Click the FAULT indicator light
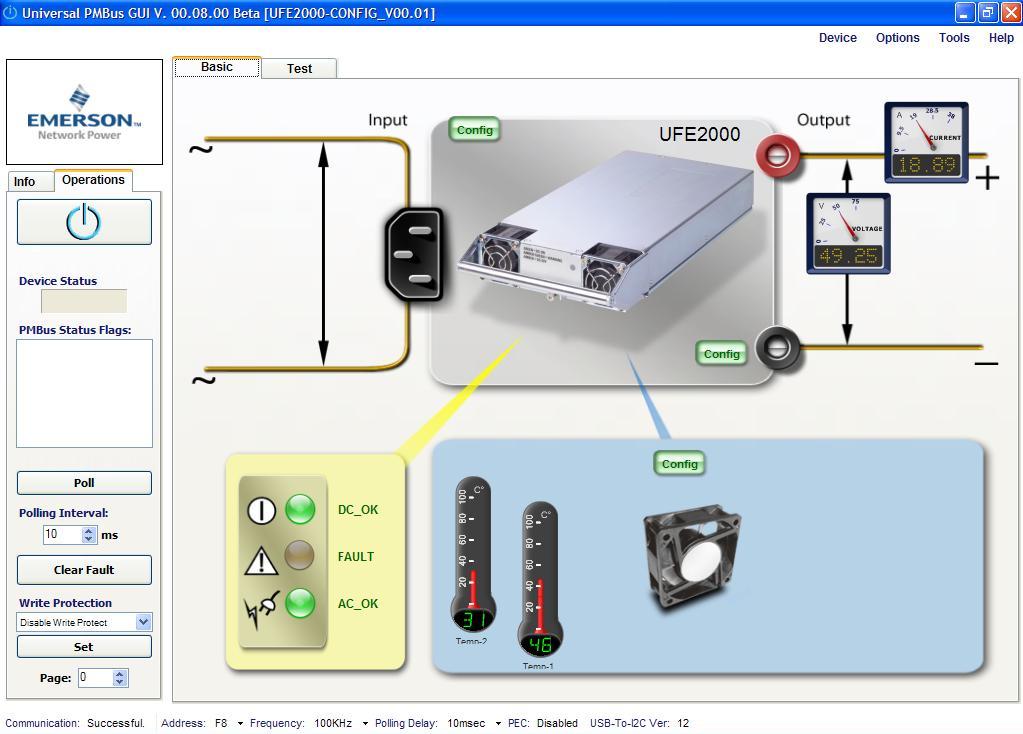This screenshot has height=734, width=1023. click(300, 556)
